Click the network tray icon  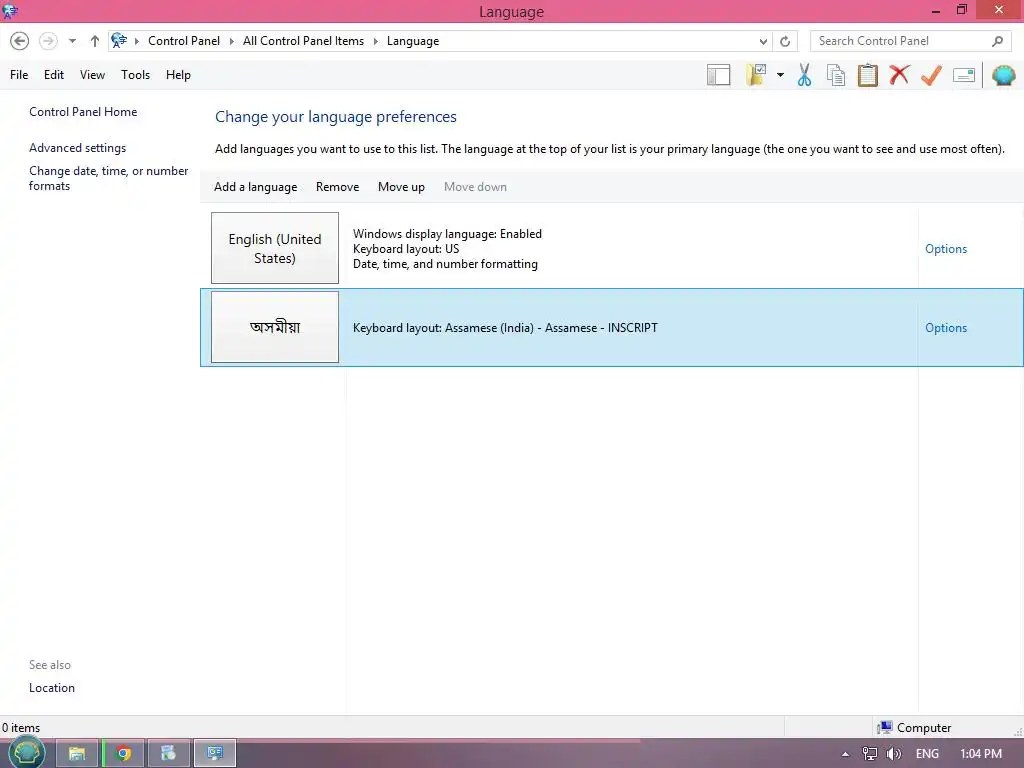pyautogui.click(x=870, y=754)
